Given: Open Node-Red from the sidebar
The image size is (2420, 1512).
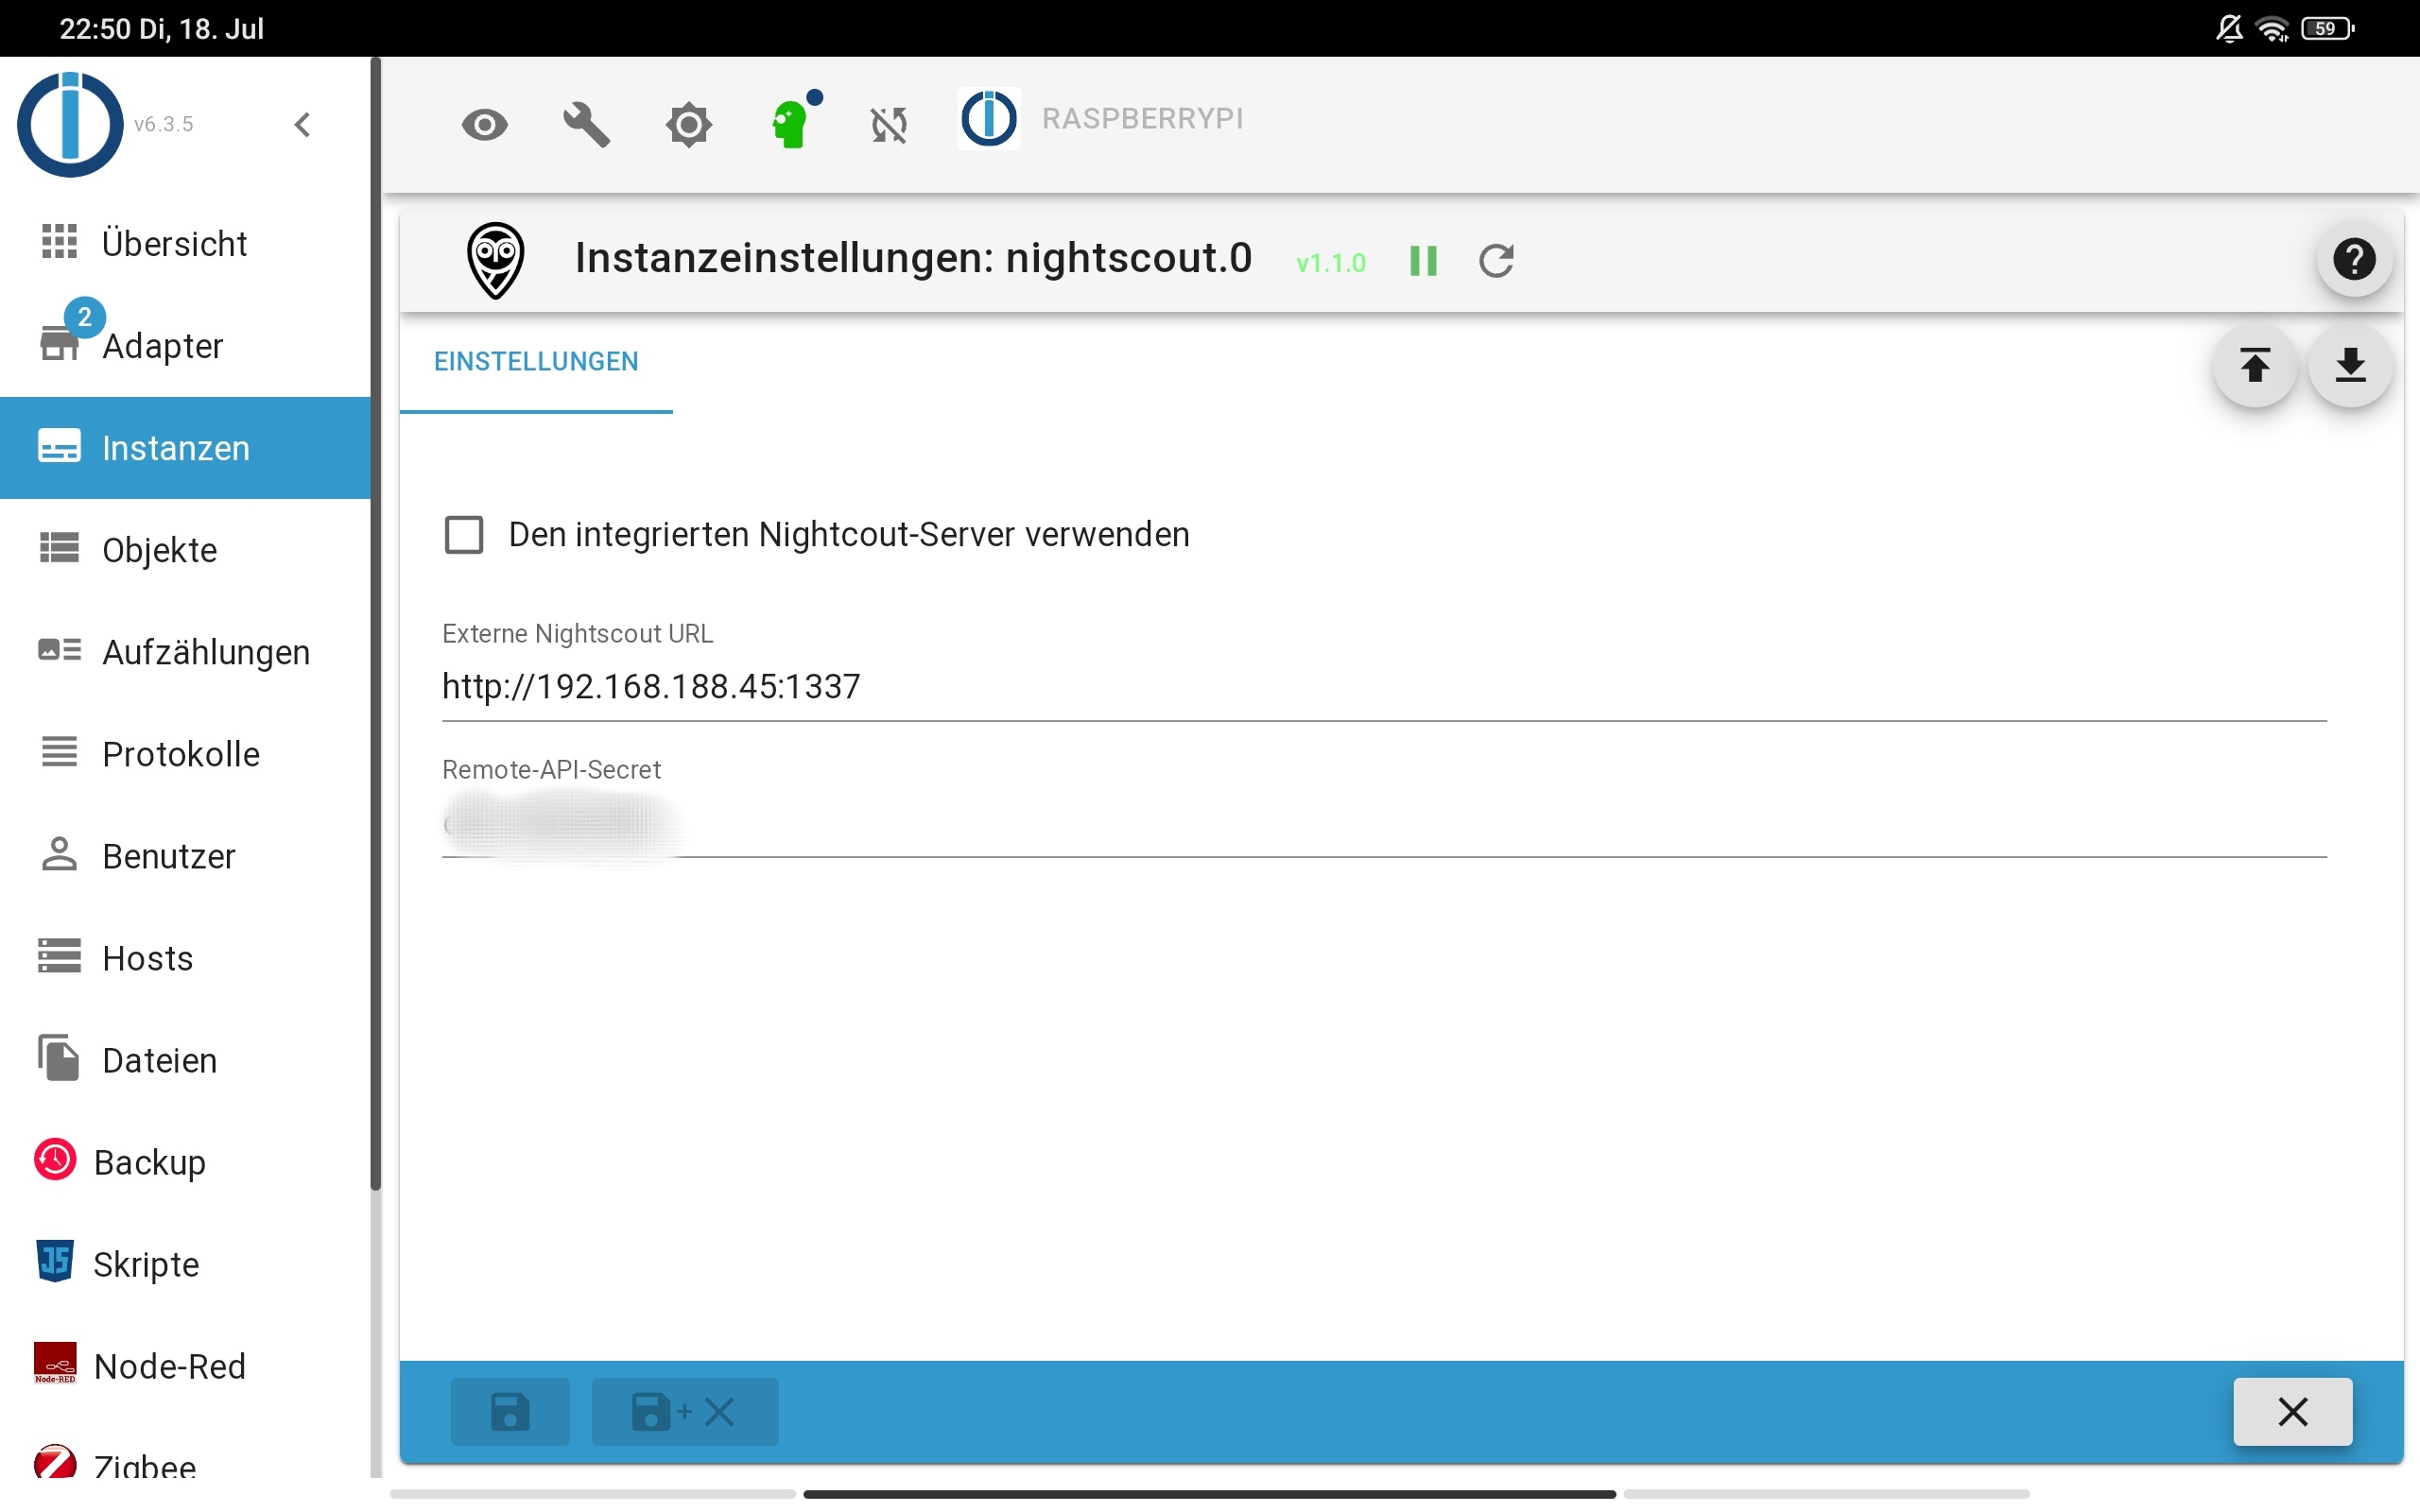Looking at the screenshot, I should [169, 1365].
